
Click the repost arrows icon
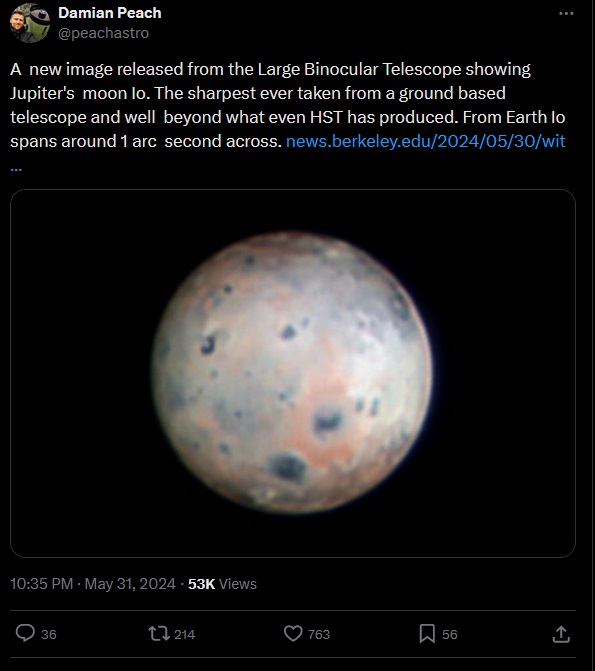(159, 633)
